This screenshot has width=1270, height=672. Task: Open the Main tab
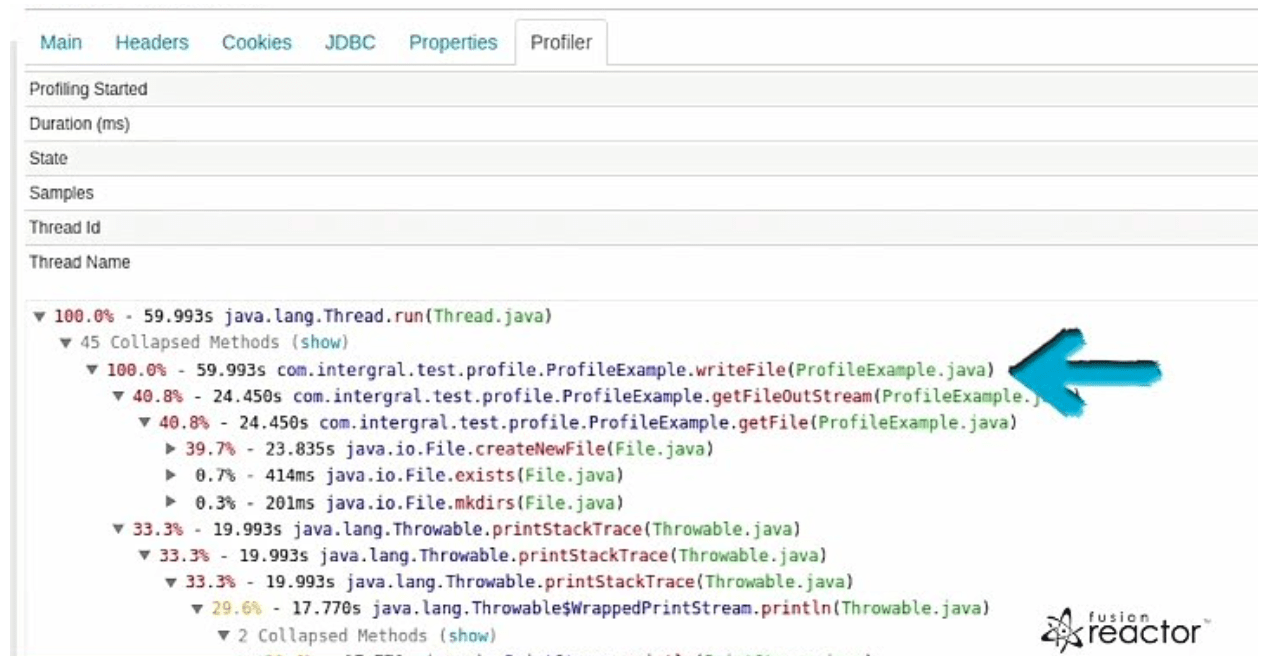point(61,43)
